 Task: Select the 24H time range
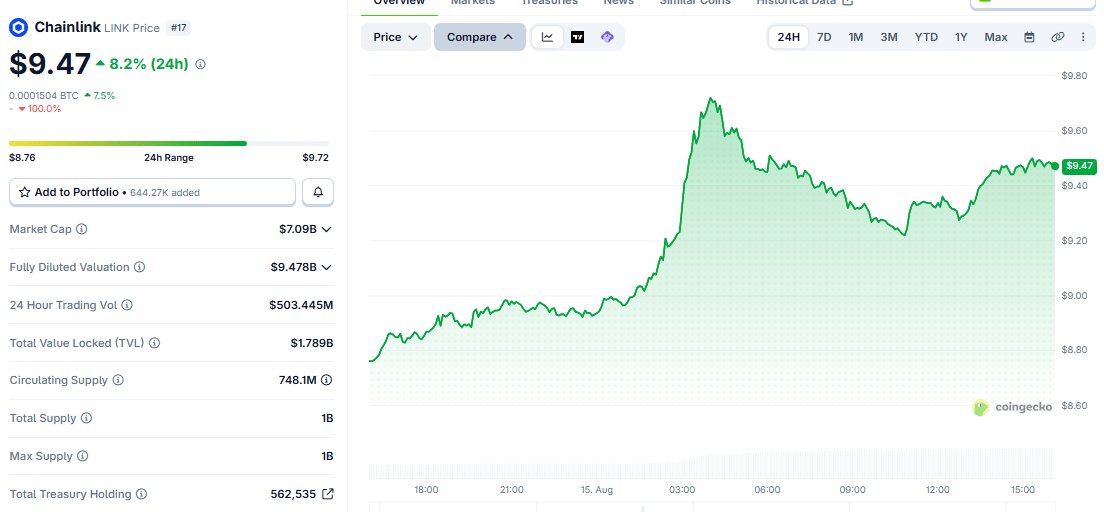point(789,37)
